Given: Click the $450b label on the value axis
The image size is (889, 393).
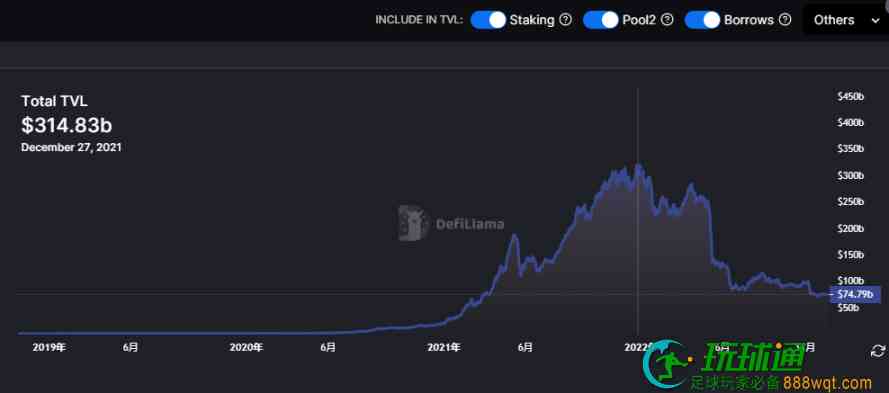Looking at the screenshot, I should [850, 96].
